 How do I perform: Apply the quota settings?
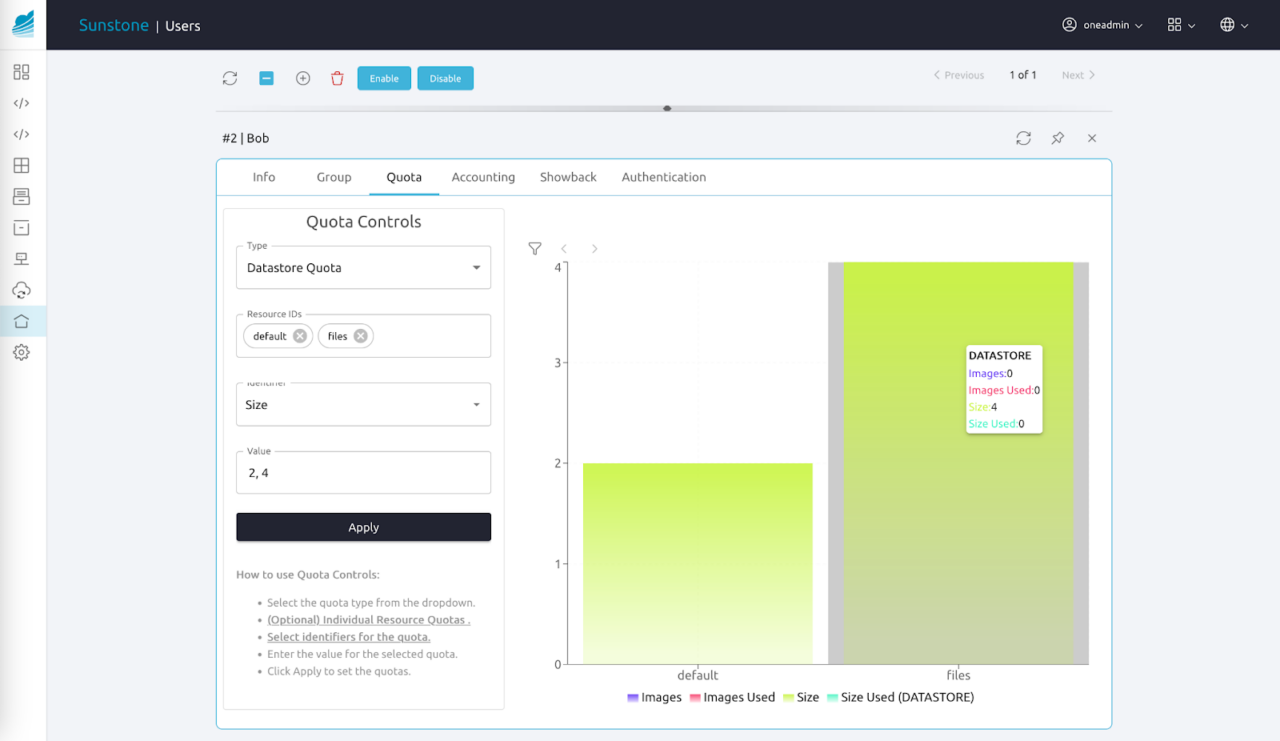(x=363, y=527)
